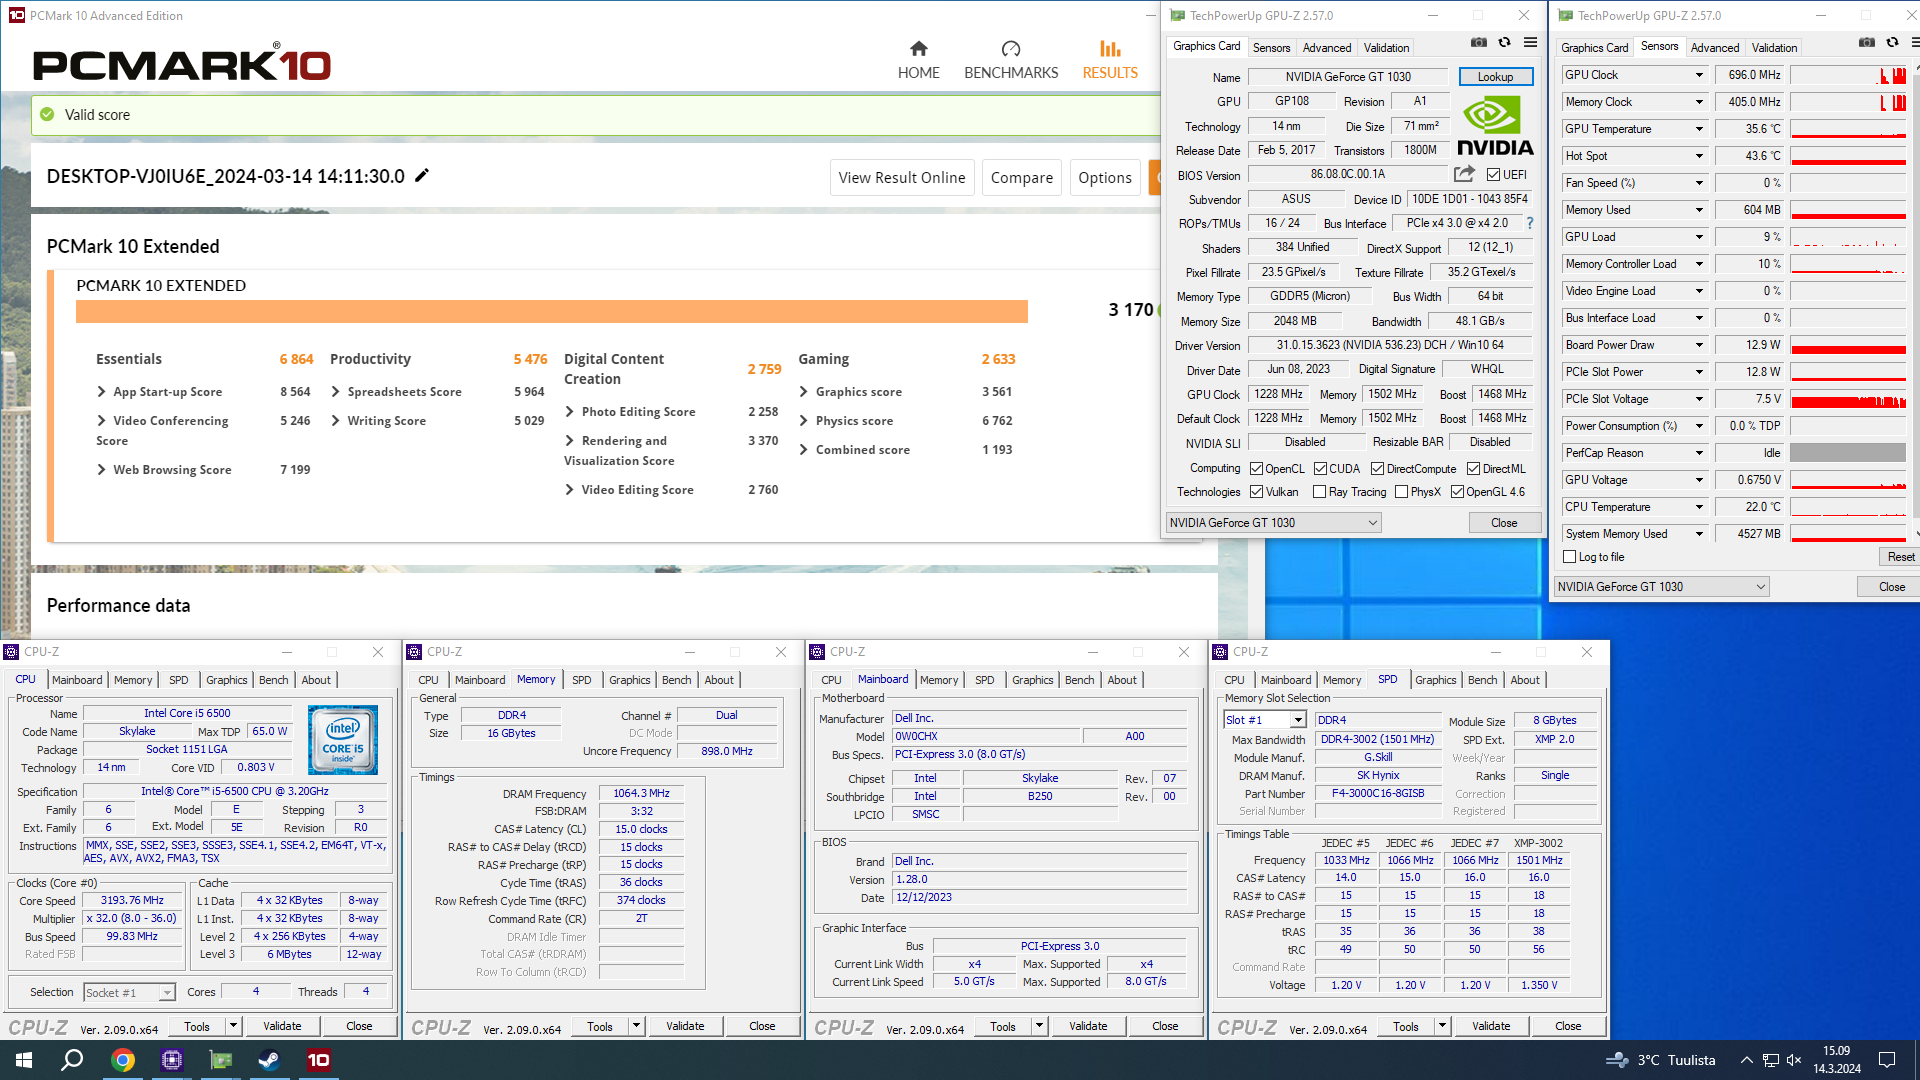1920x1080 pixels.
Task: Switch to GPU-Z taskbar icon
Action: click(x=221, y=1060)
